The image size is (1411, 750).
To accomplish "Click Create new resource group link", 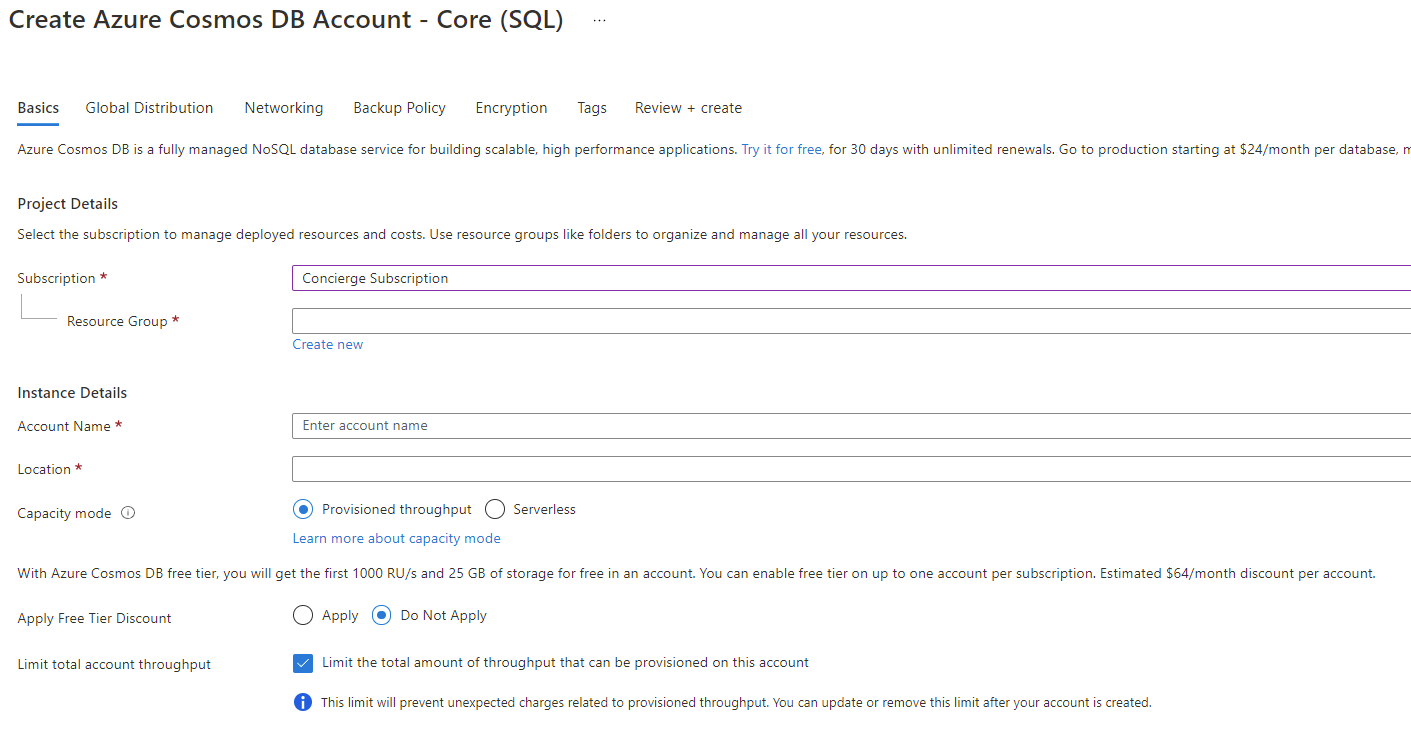I will coord(328,344).
